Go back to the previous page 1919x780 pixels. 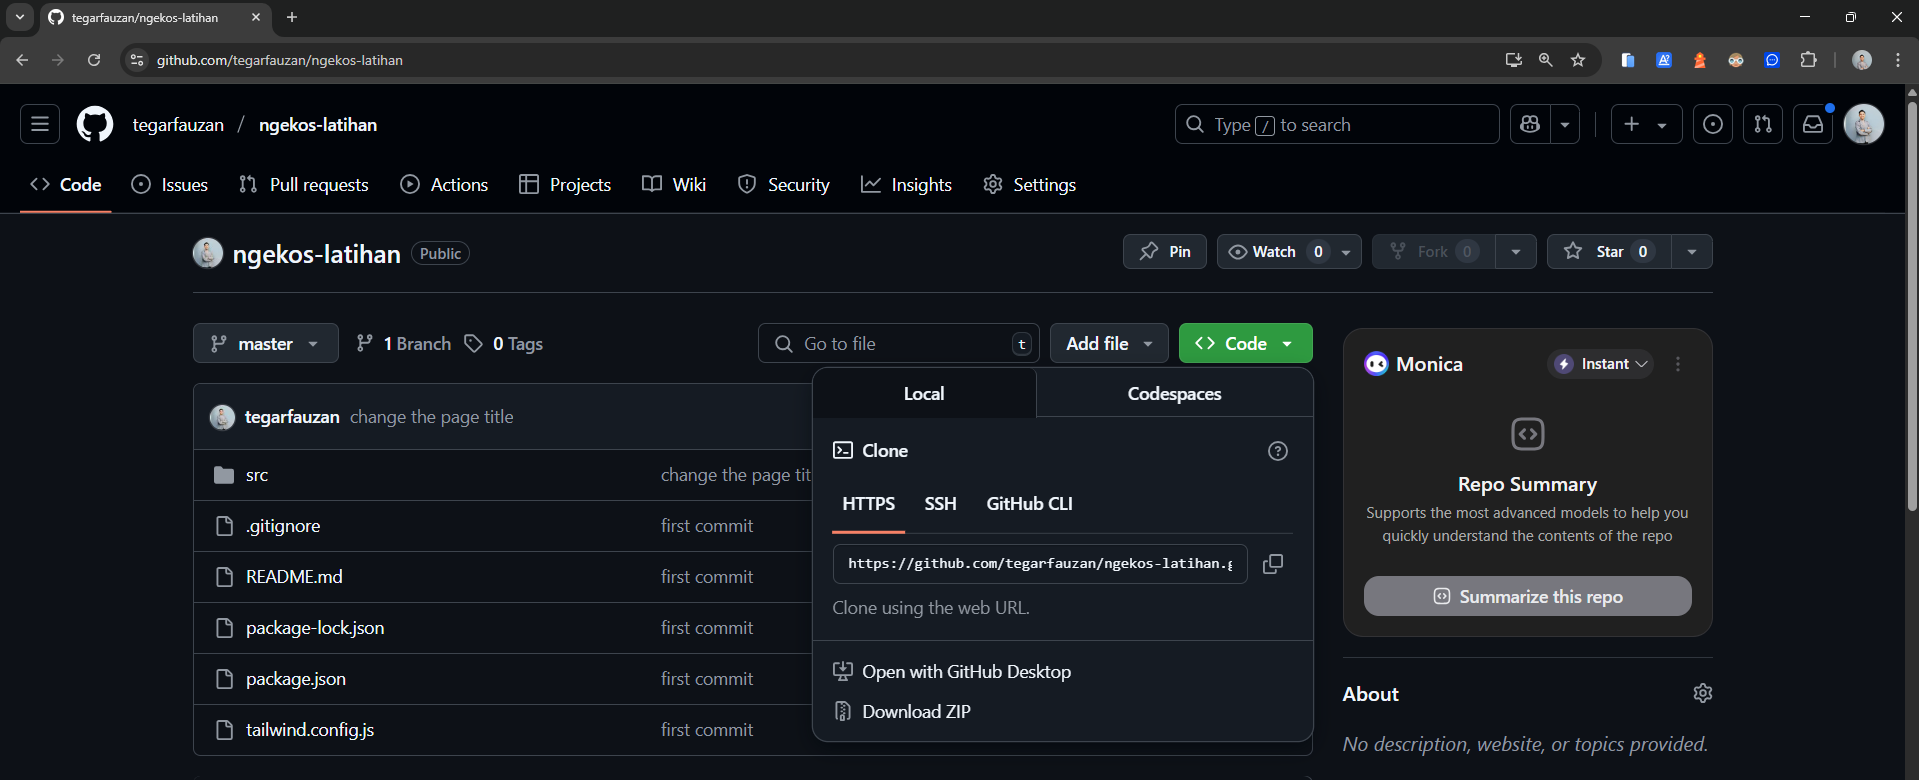click(22, 60)
